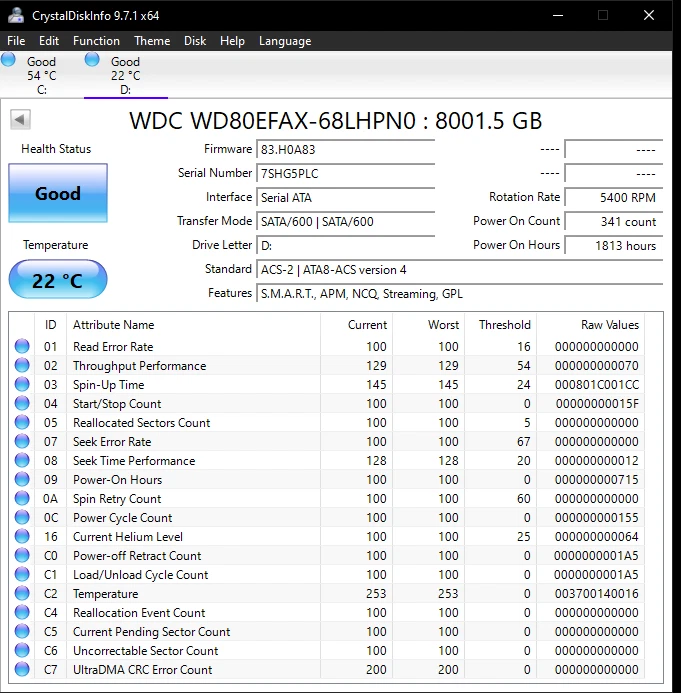This screenshot has width=681, height=693.
Task: Click the status icon for Read Error Rate
Action: tap(22, 346)
